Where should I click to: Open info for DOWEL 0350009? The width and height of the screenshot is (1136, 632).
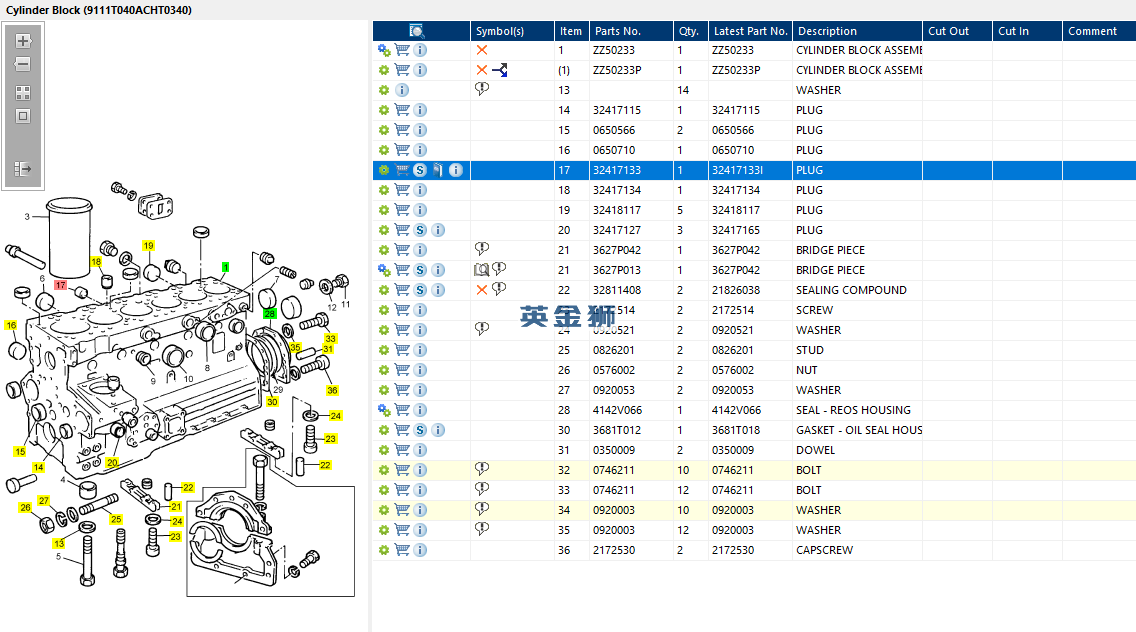[420, 450]
